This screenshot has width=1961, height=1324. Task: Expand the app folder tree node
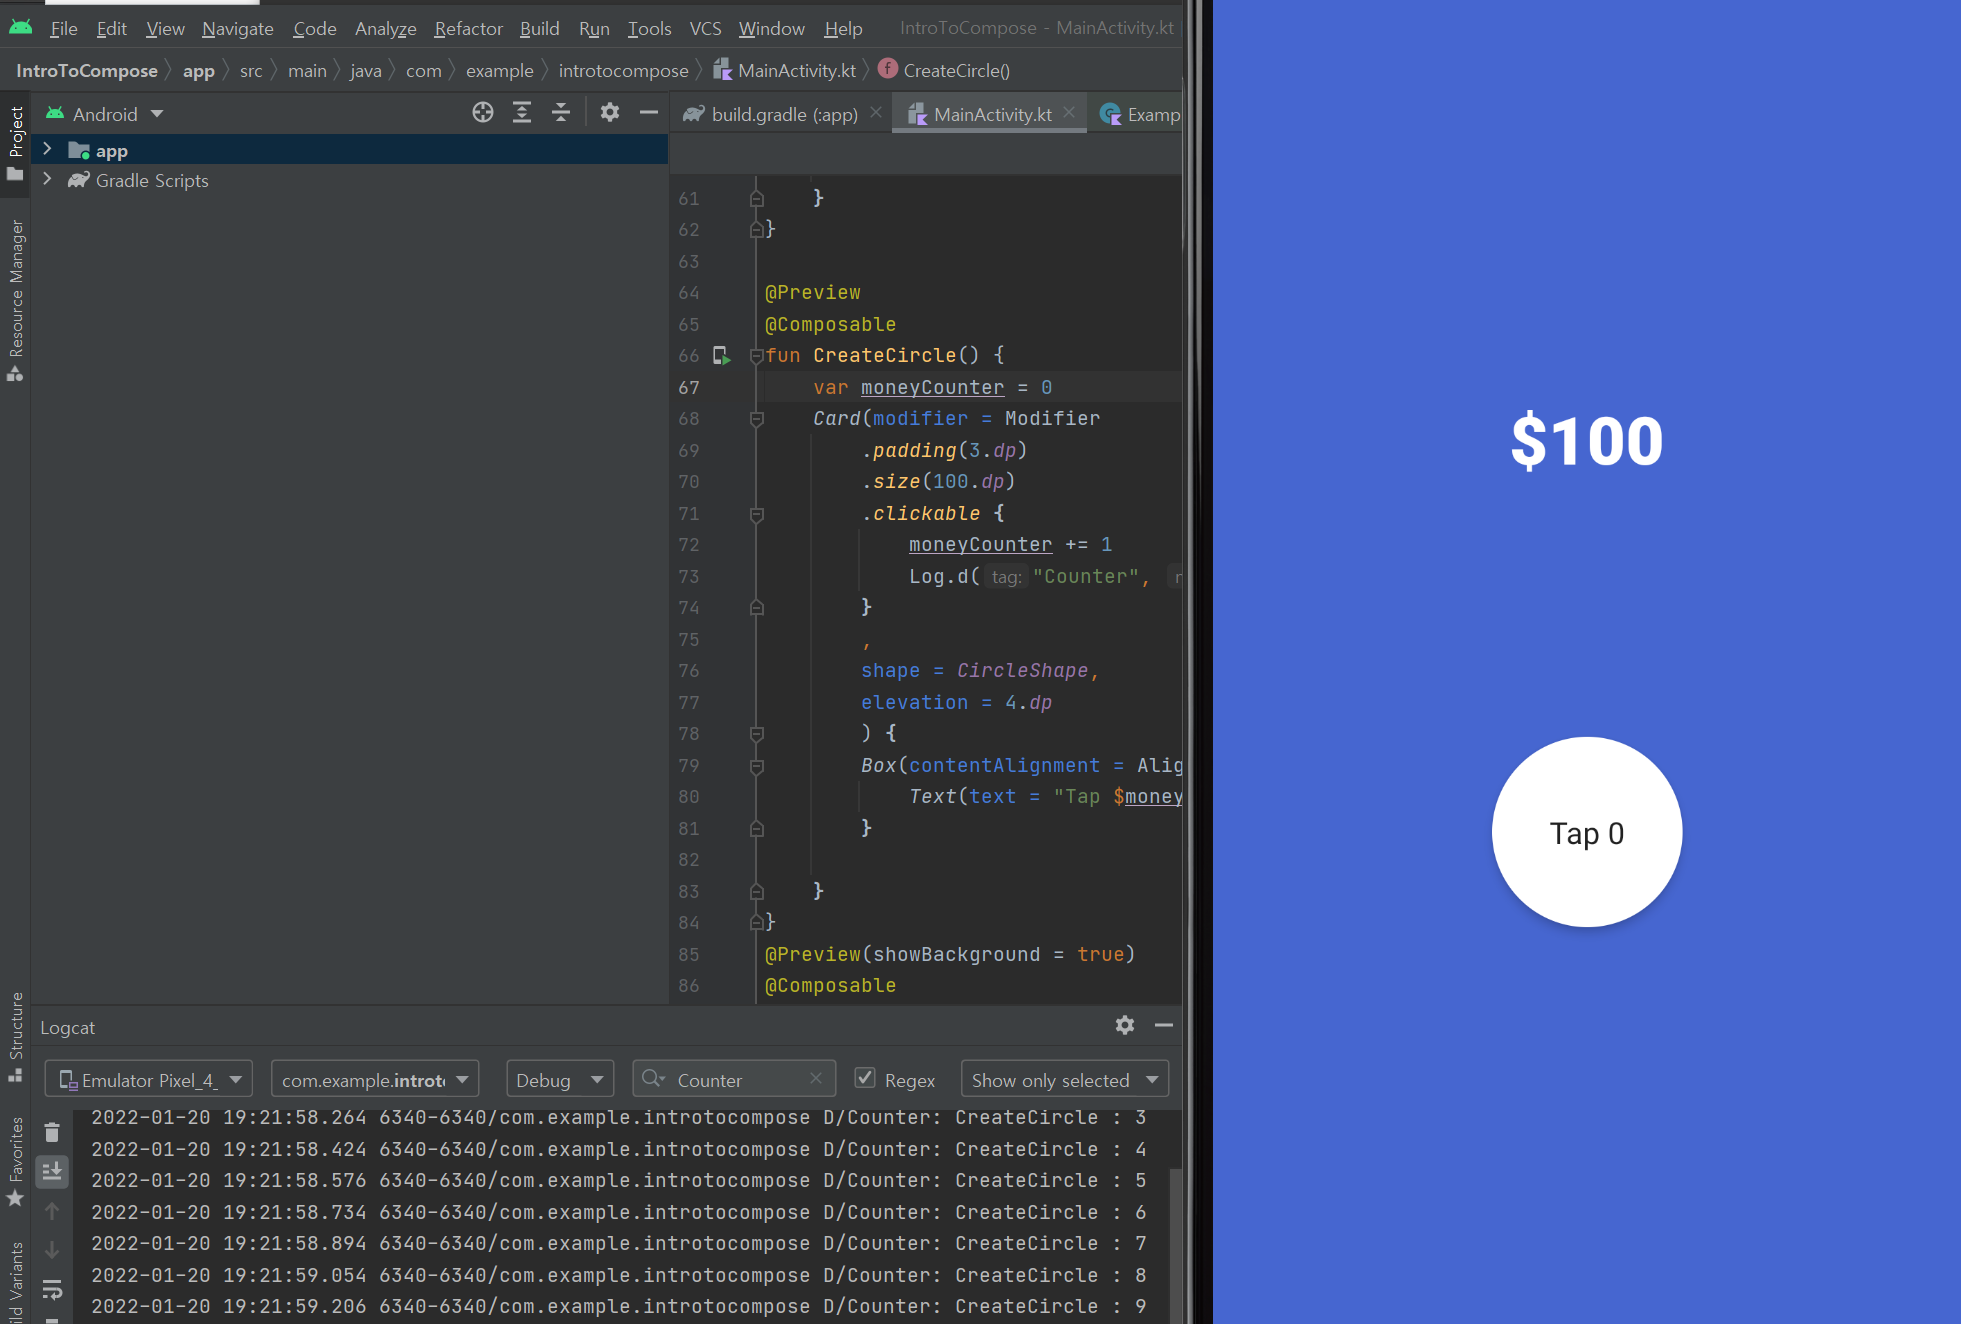[x=47, y=150]
